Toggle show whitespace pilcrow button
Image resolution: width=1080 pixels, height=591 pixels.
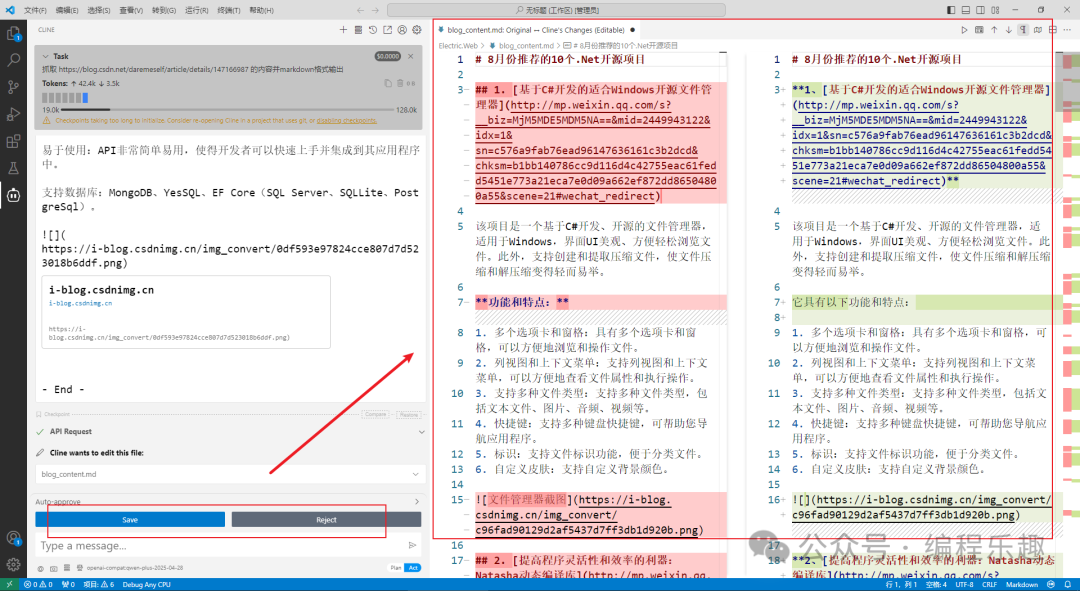point(1023,30)
